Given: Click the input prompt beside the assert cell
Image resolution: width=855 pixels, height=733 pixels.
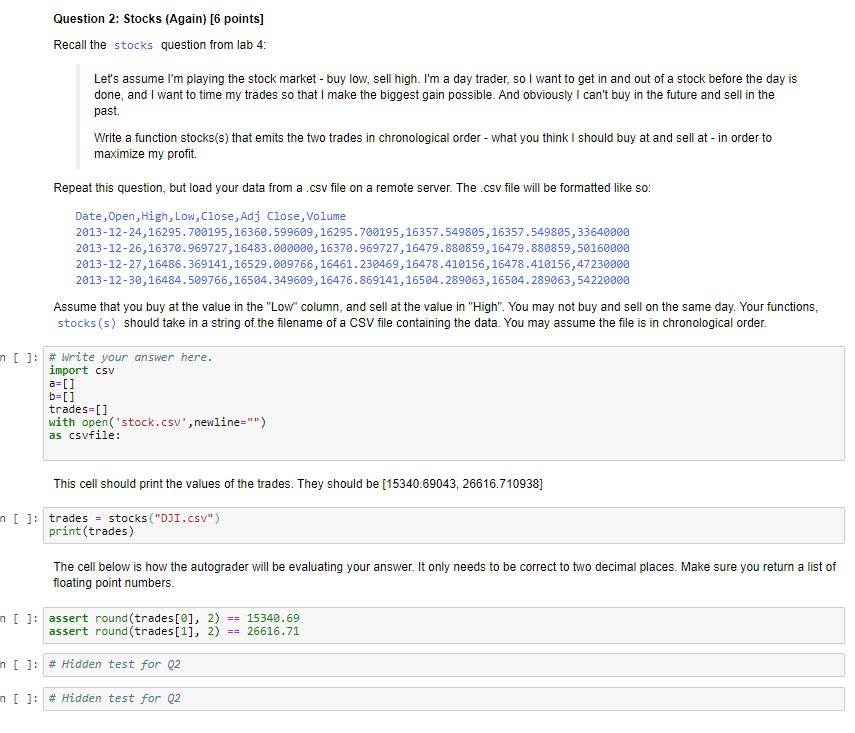Looking at the screenshot, I should [x=20, y=618].
